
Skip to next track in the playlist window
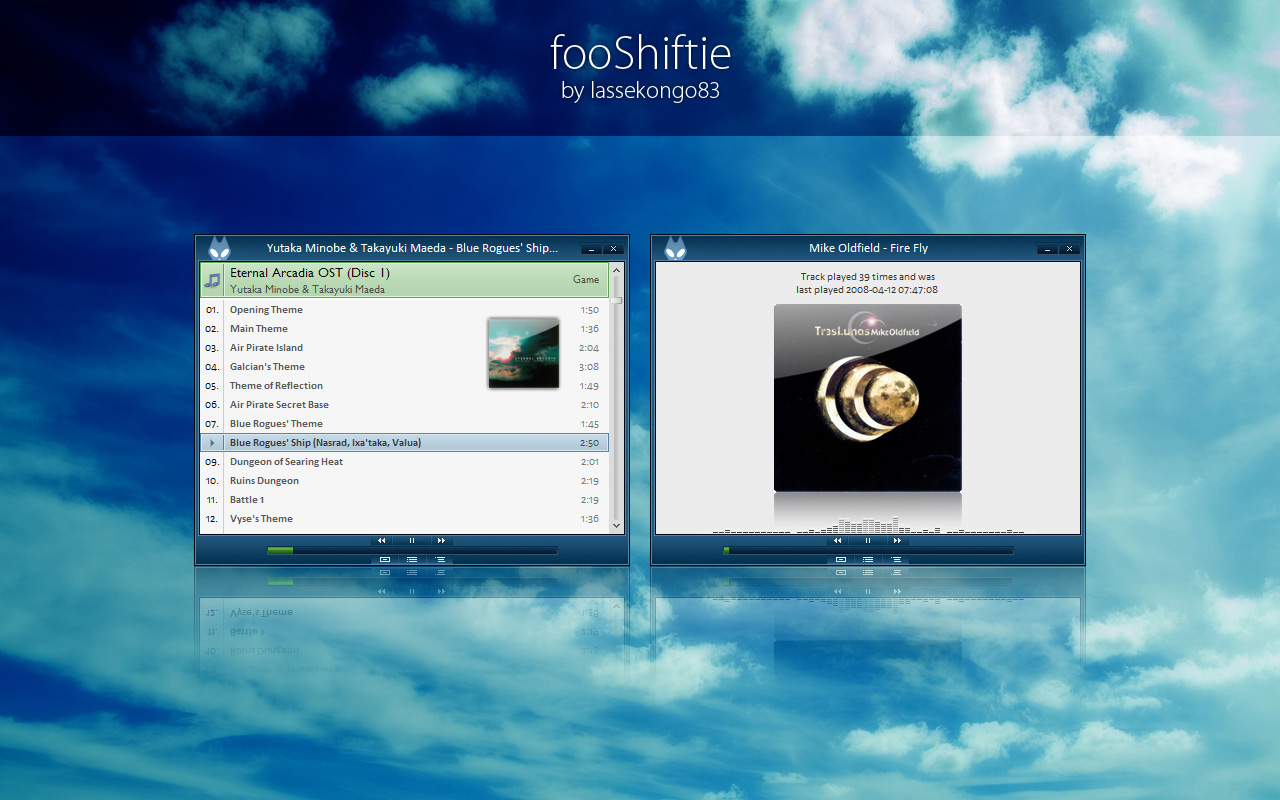click(x=441, y=540)
